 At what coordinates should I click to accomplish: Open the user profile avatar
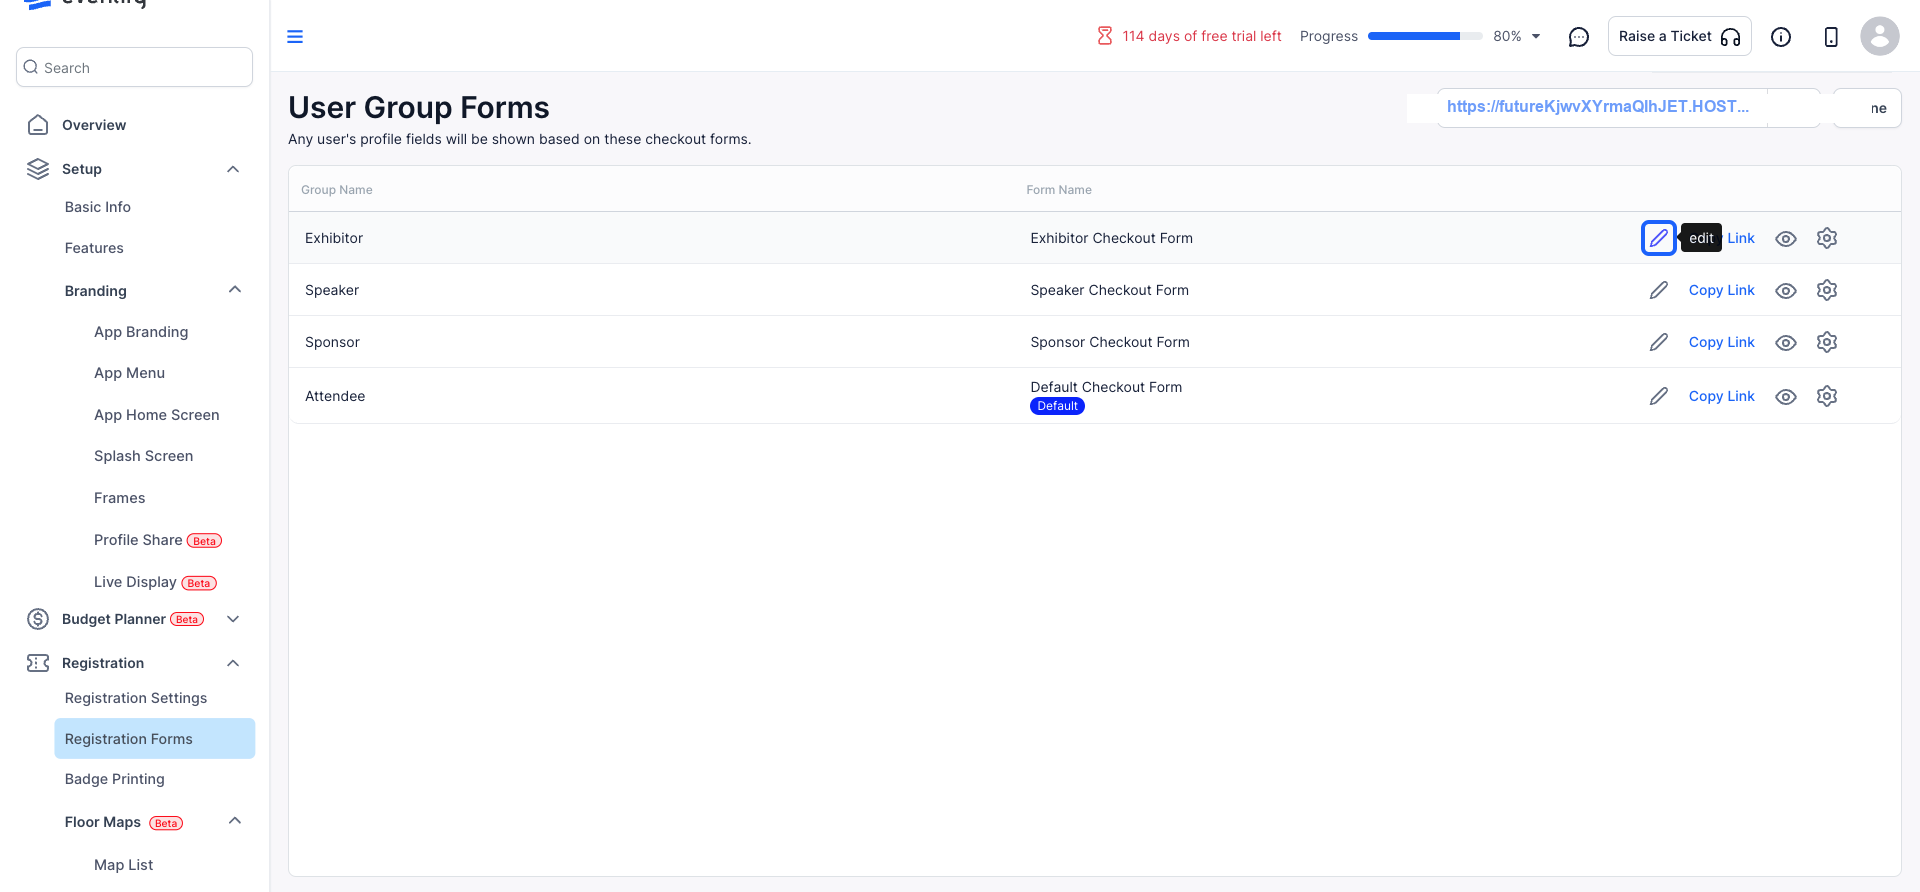[x=1879, y=36]
